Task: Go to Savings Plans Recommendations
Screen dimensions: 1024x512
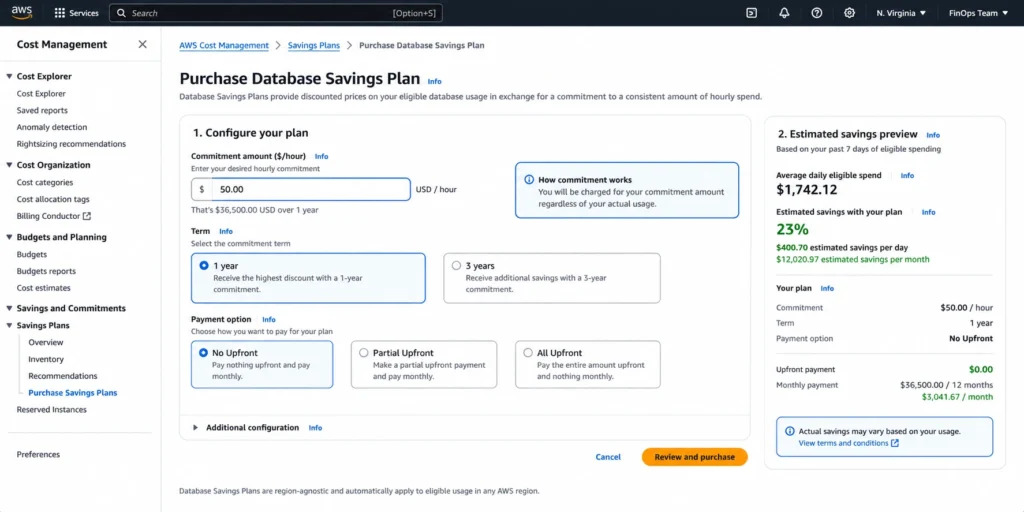Action: (63, 376)
